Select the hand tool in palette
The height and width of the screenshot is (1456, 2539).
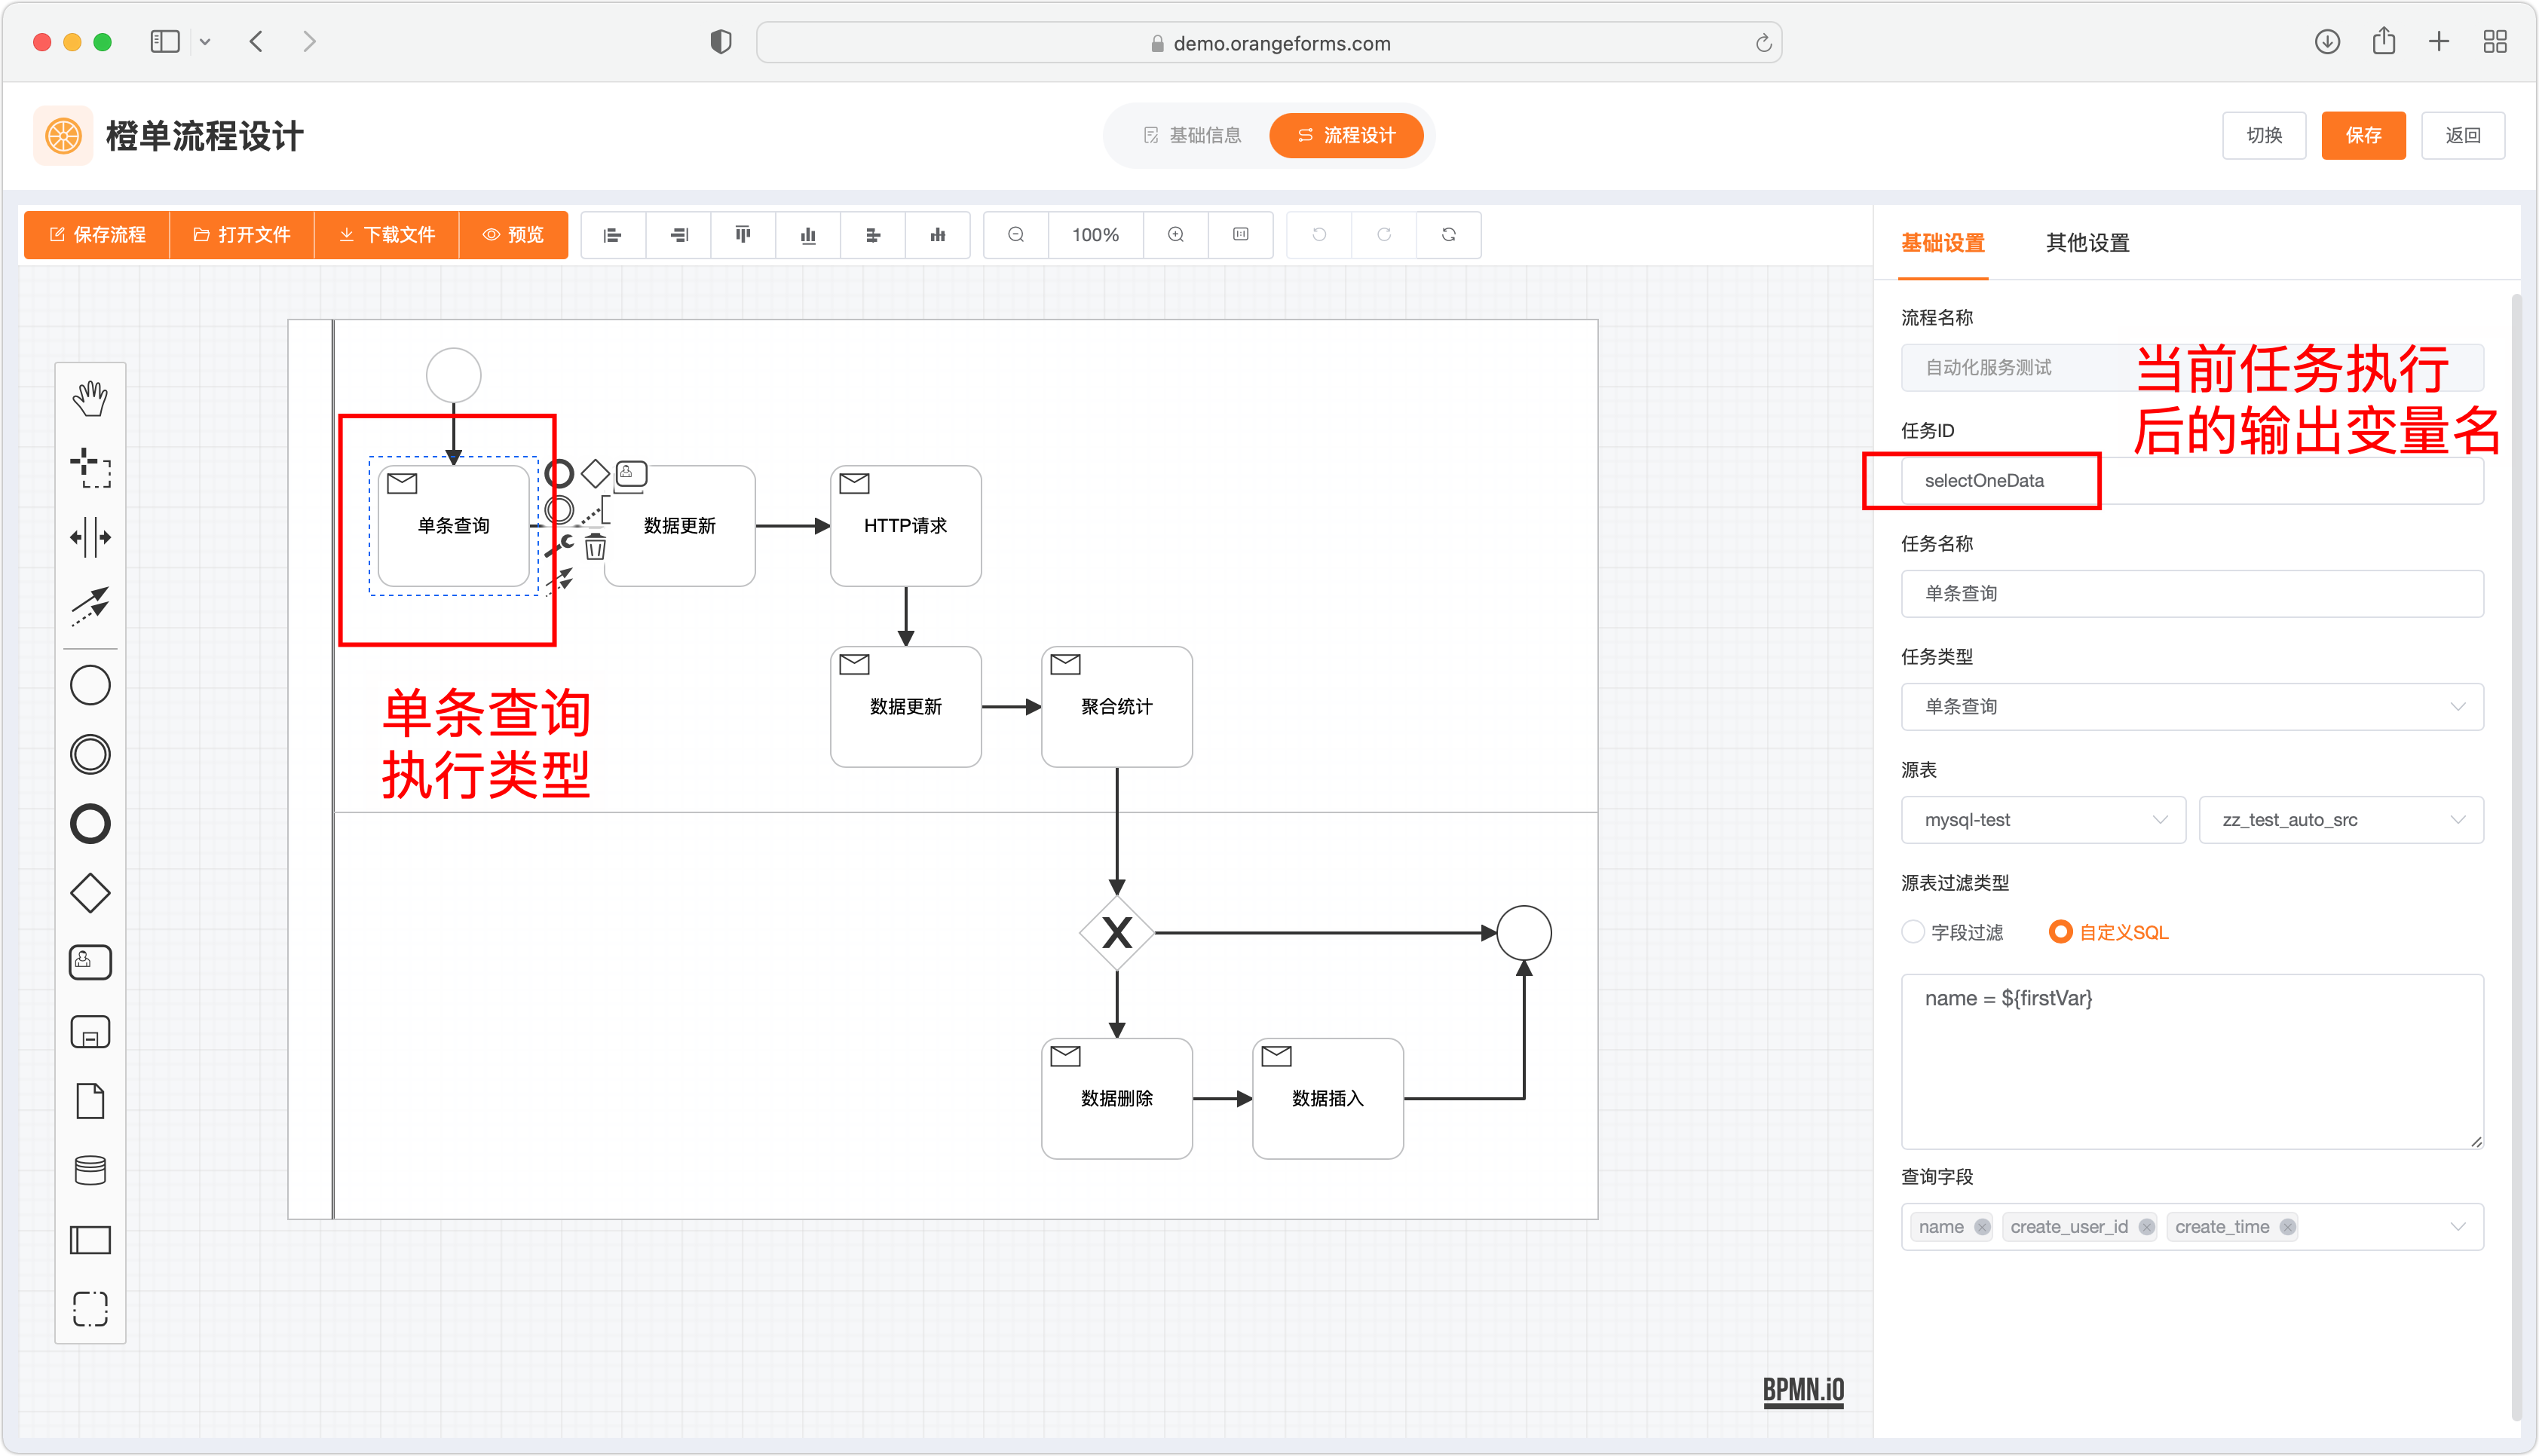tap(90, 398)
